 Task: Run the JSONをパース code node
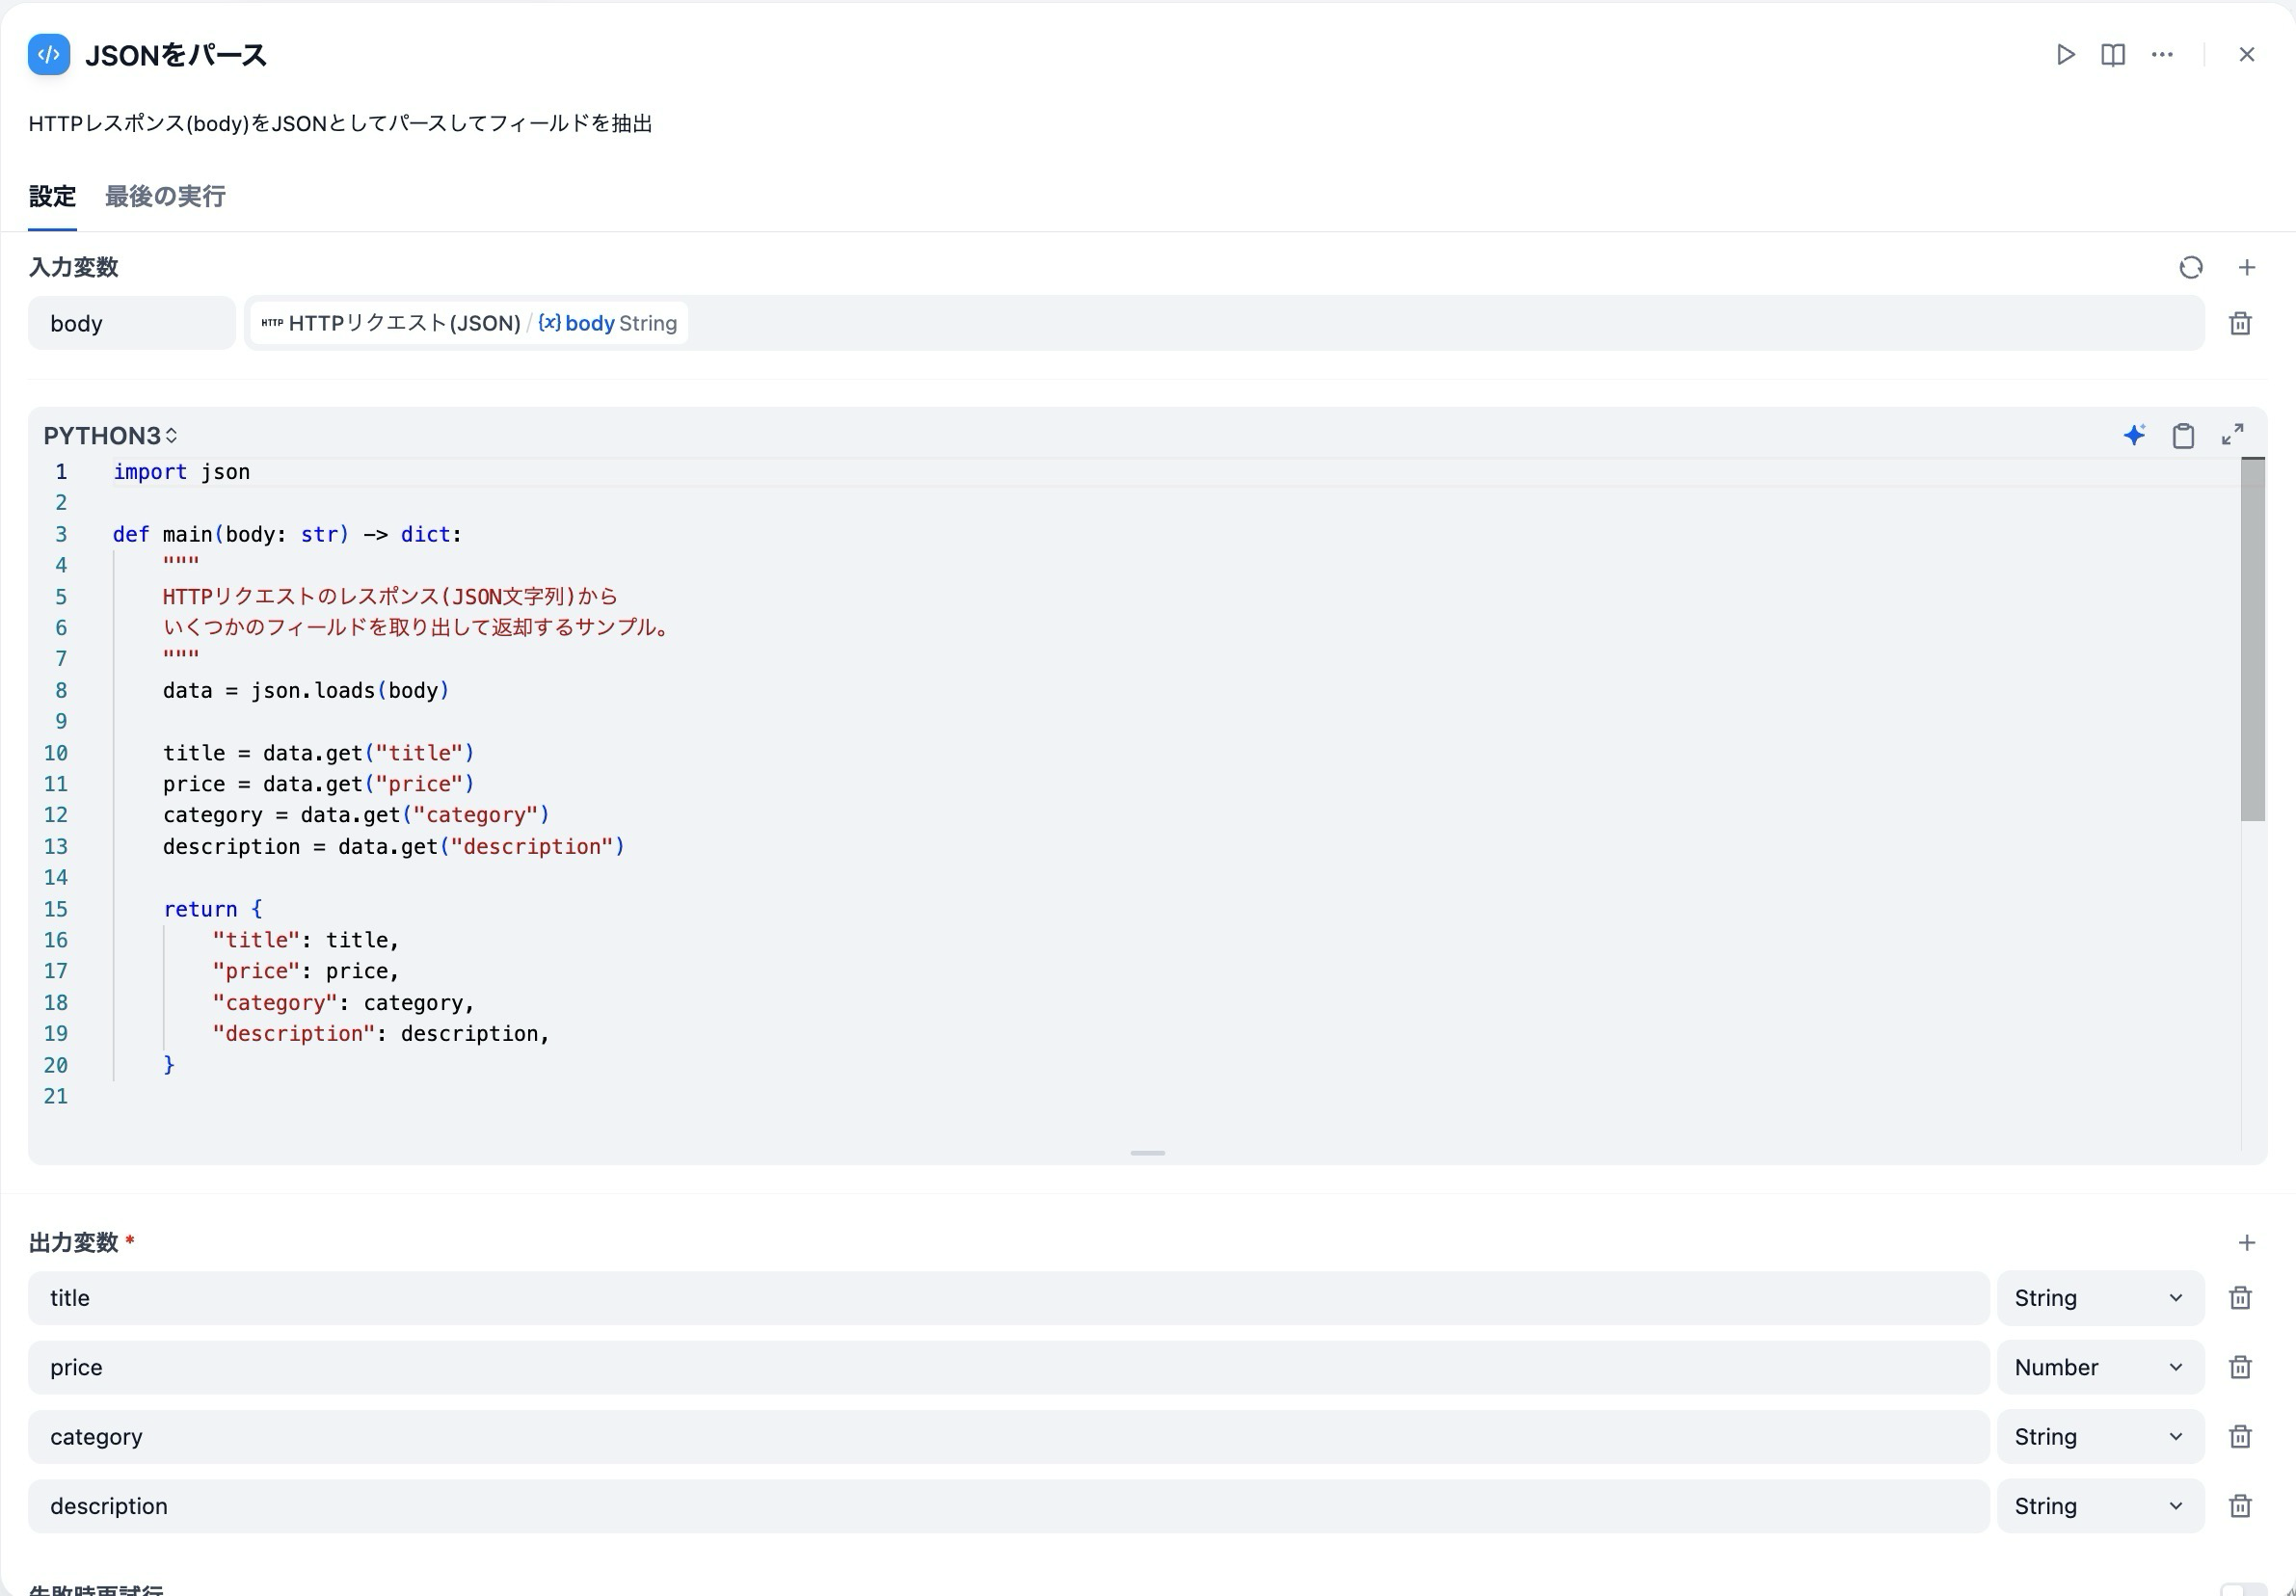click(2065, 55)
